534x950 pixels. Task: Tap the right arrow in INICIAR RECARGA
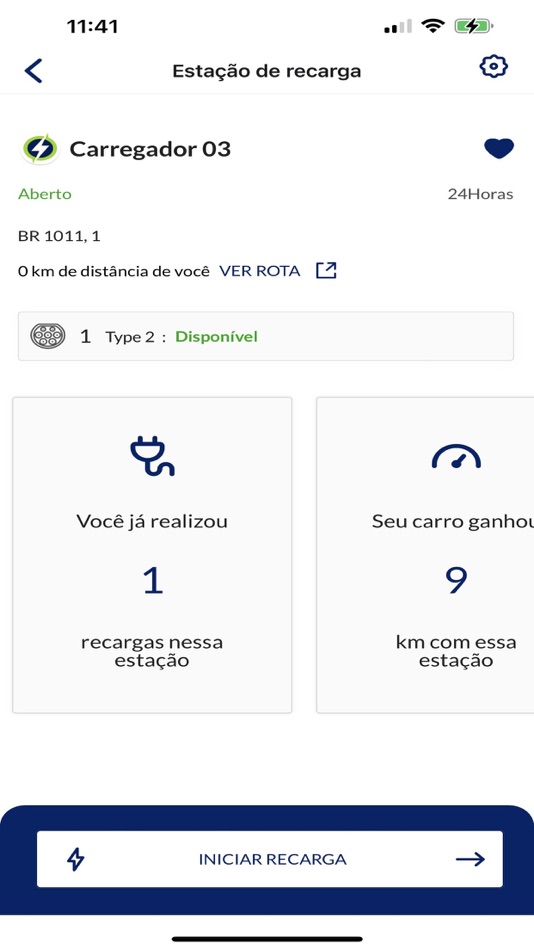(x=470, y=859)
